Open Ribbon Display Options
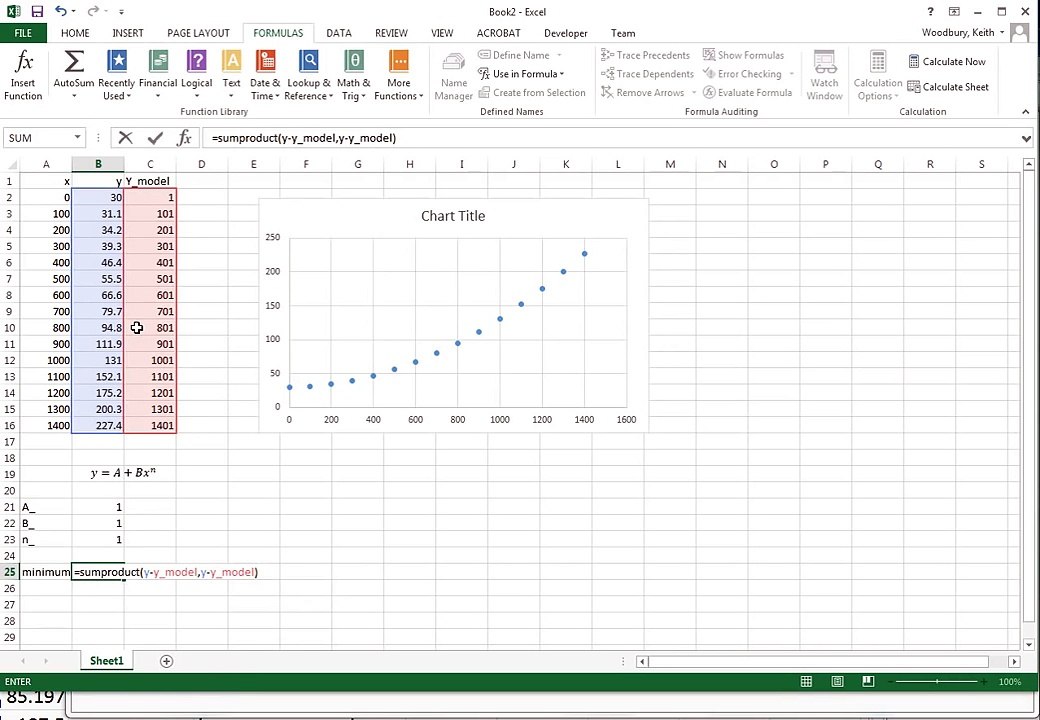 pyautogui.click(x=954, y=11)
